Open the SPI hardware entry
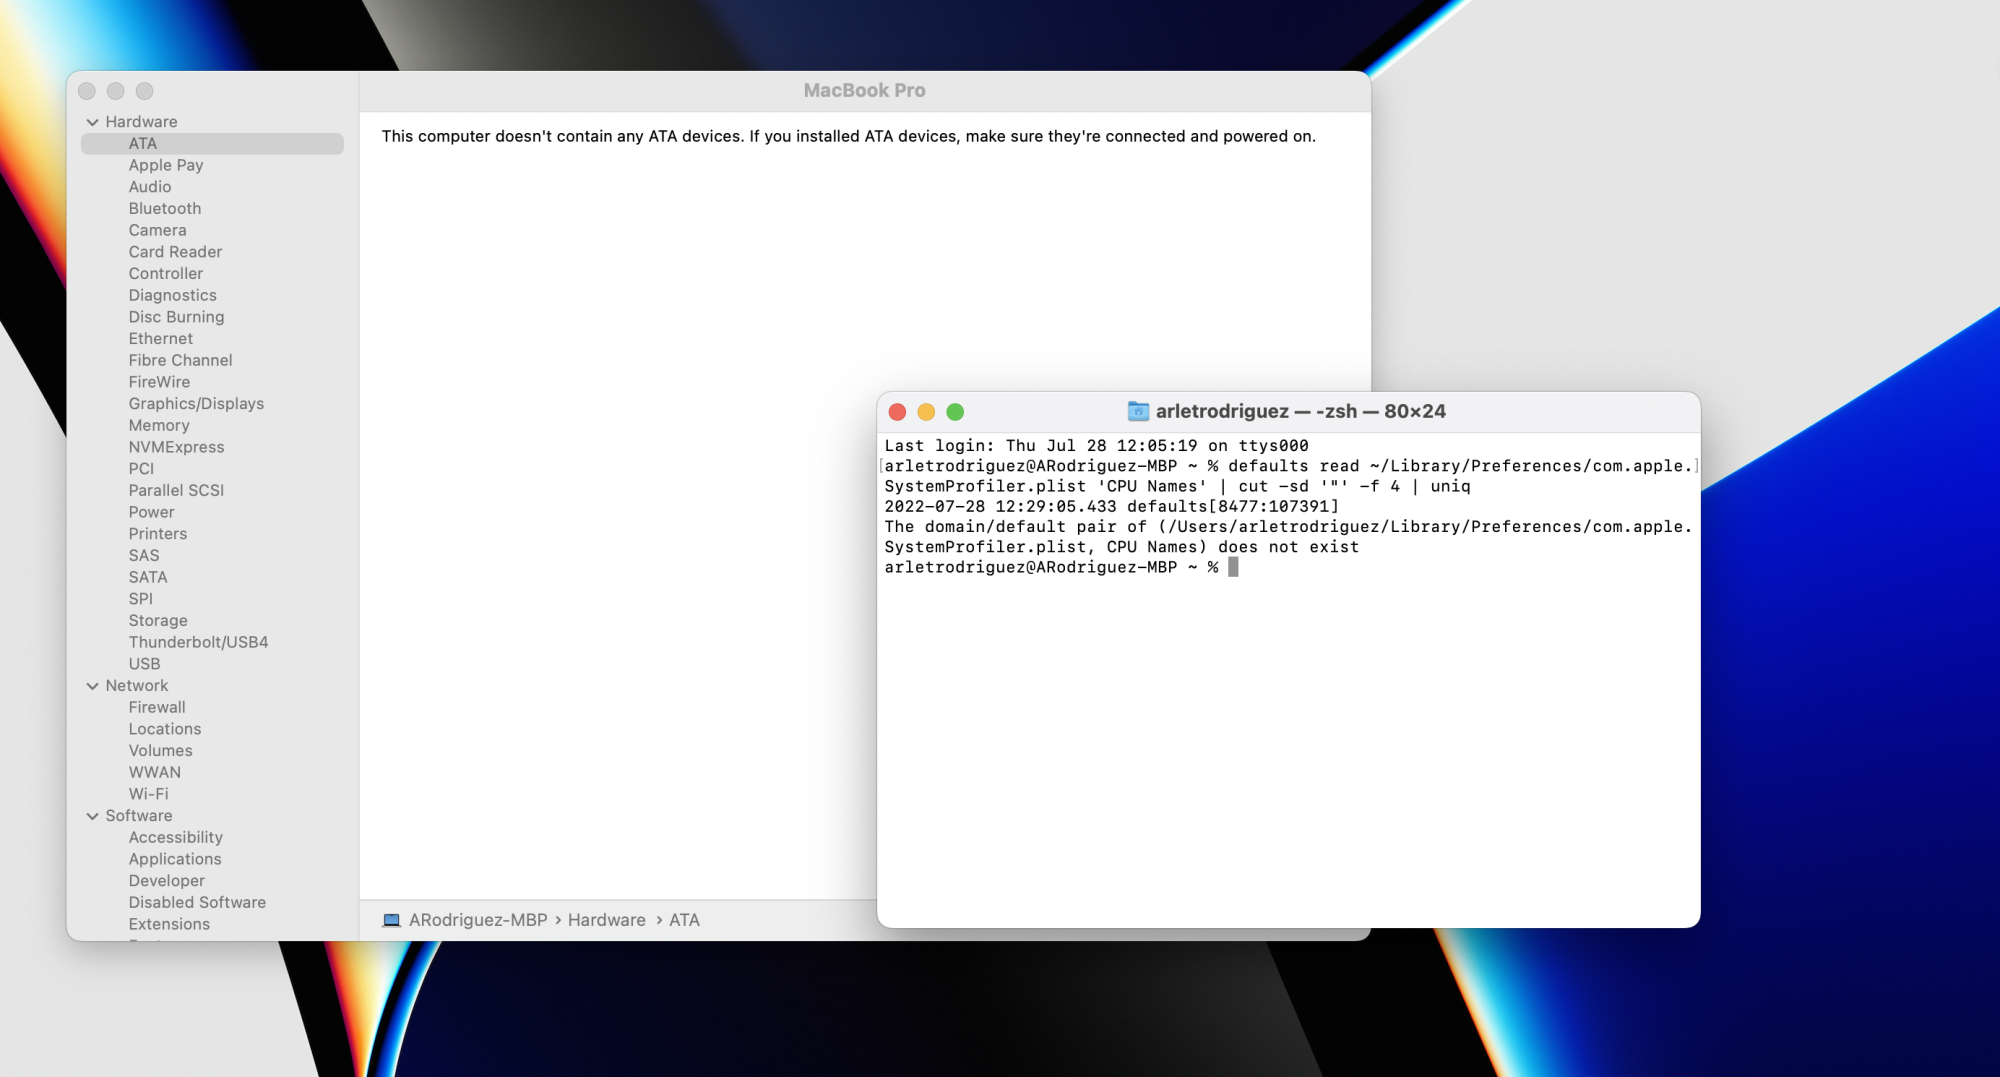The width and height of the screenshot is (2000, 1077). click(141, 599)
